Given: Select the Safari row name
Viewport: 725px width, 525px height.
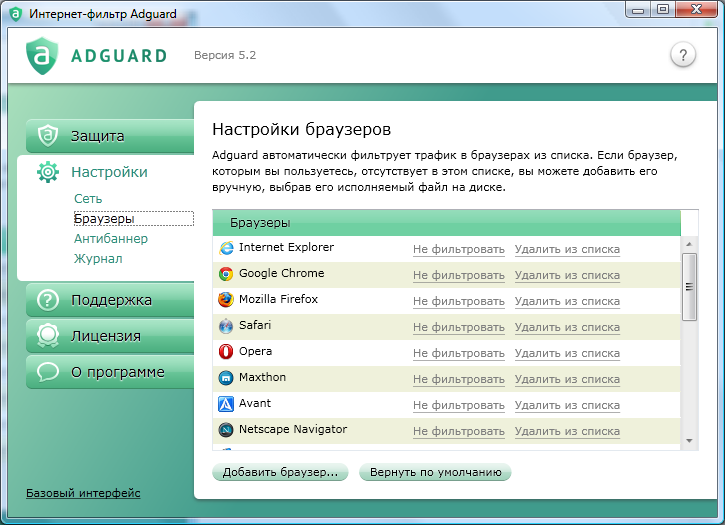Looking at the screenshot, I should [x=255, y=325].
